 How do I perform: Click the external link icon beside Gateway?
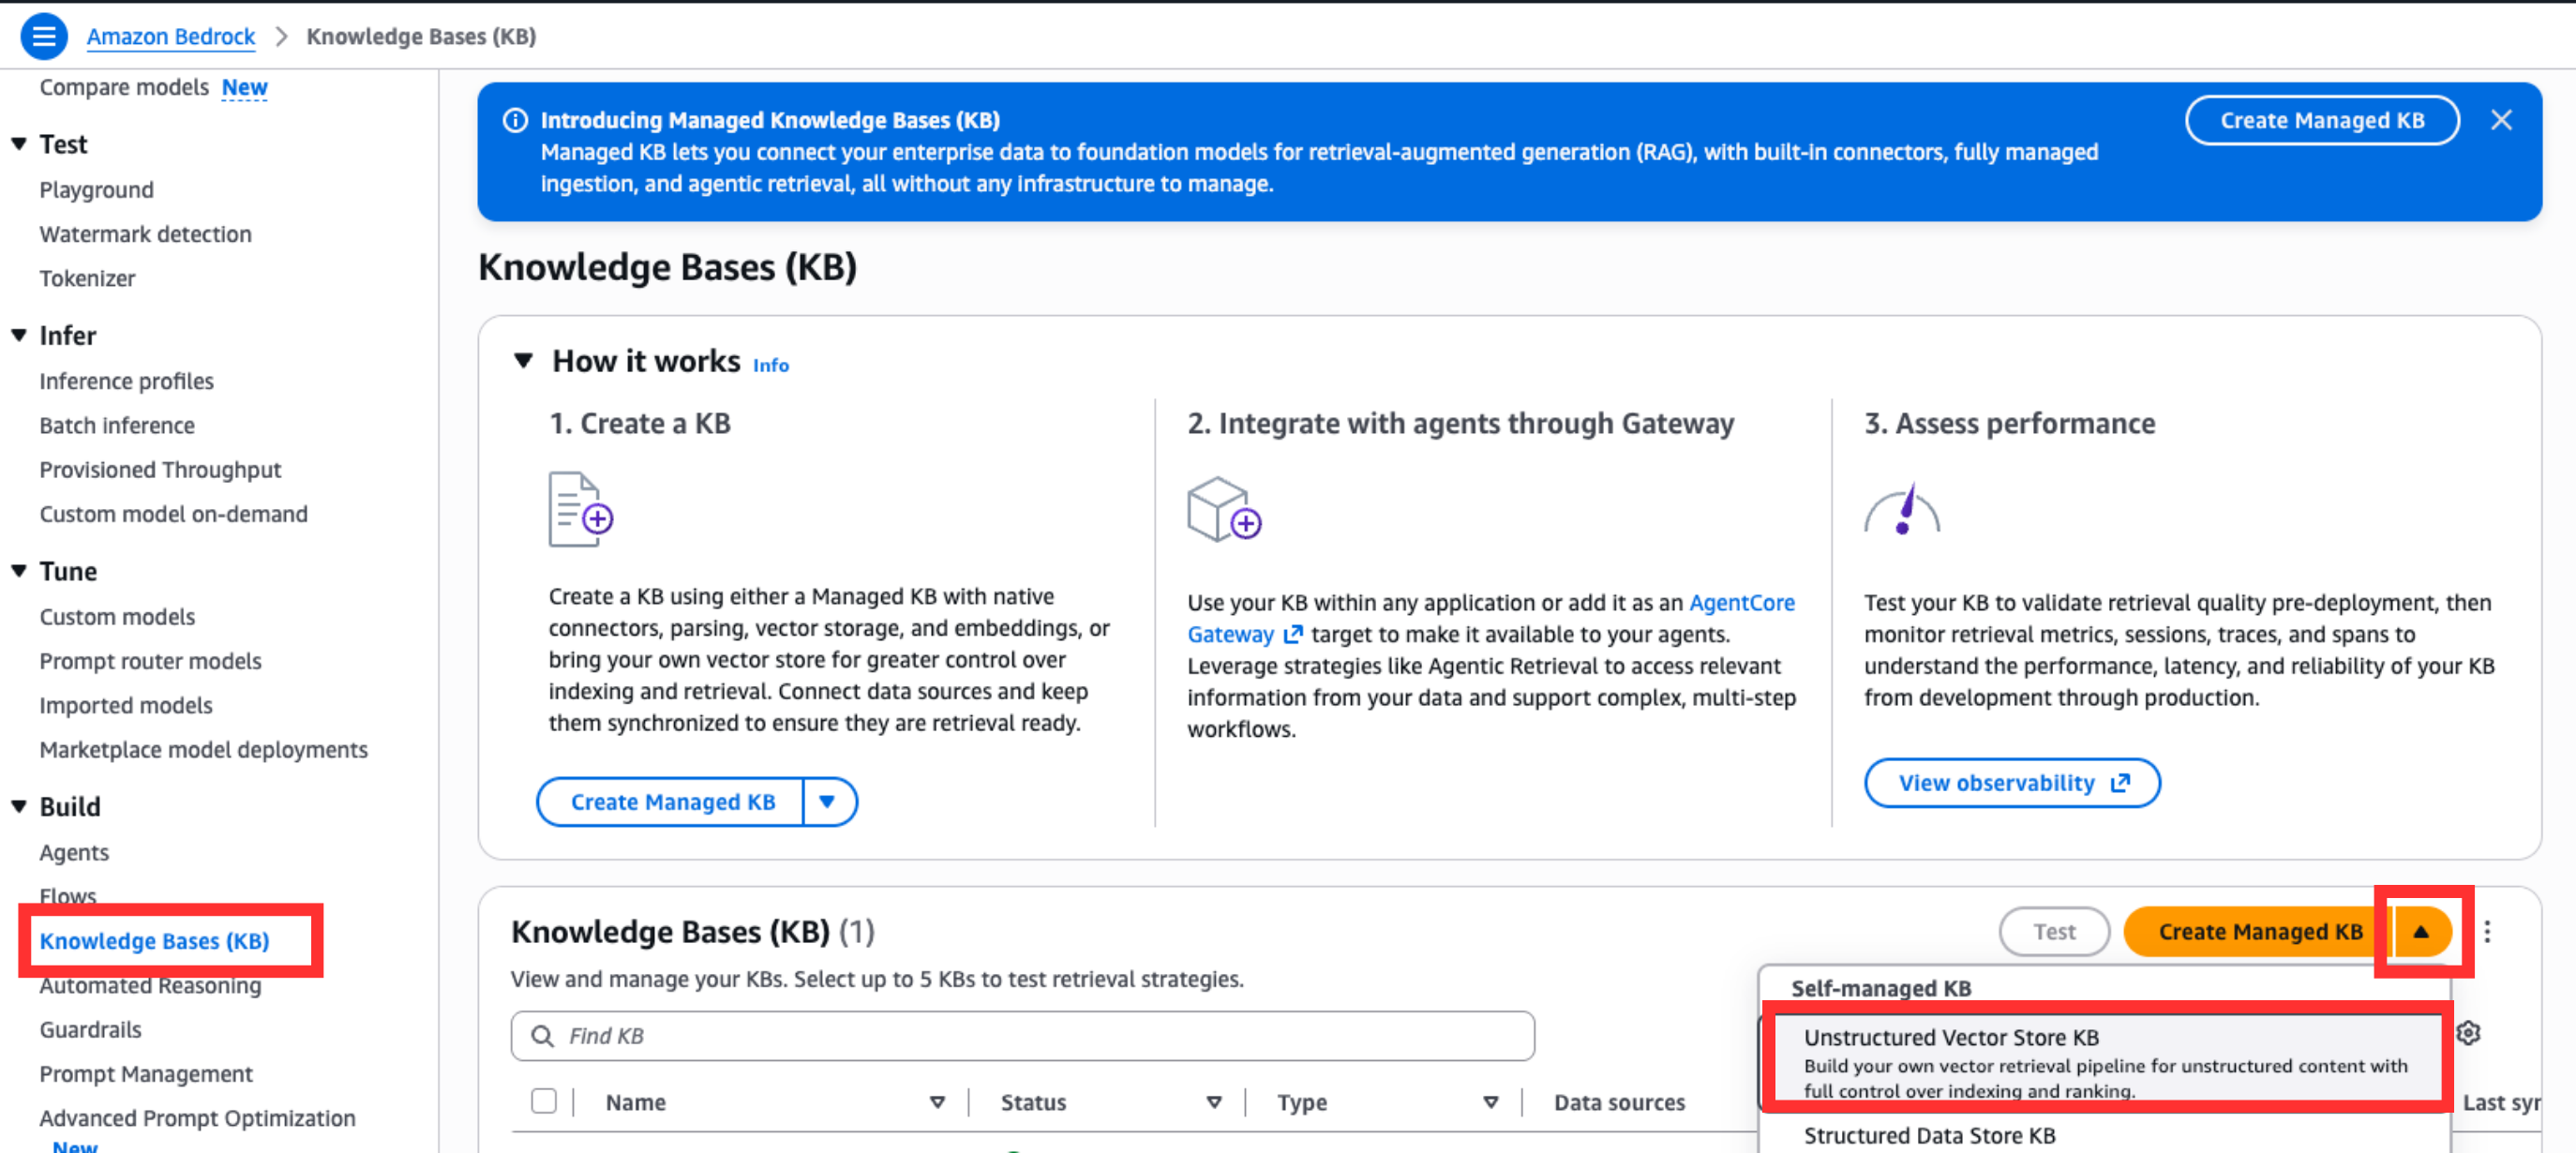pos(1292,634)
